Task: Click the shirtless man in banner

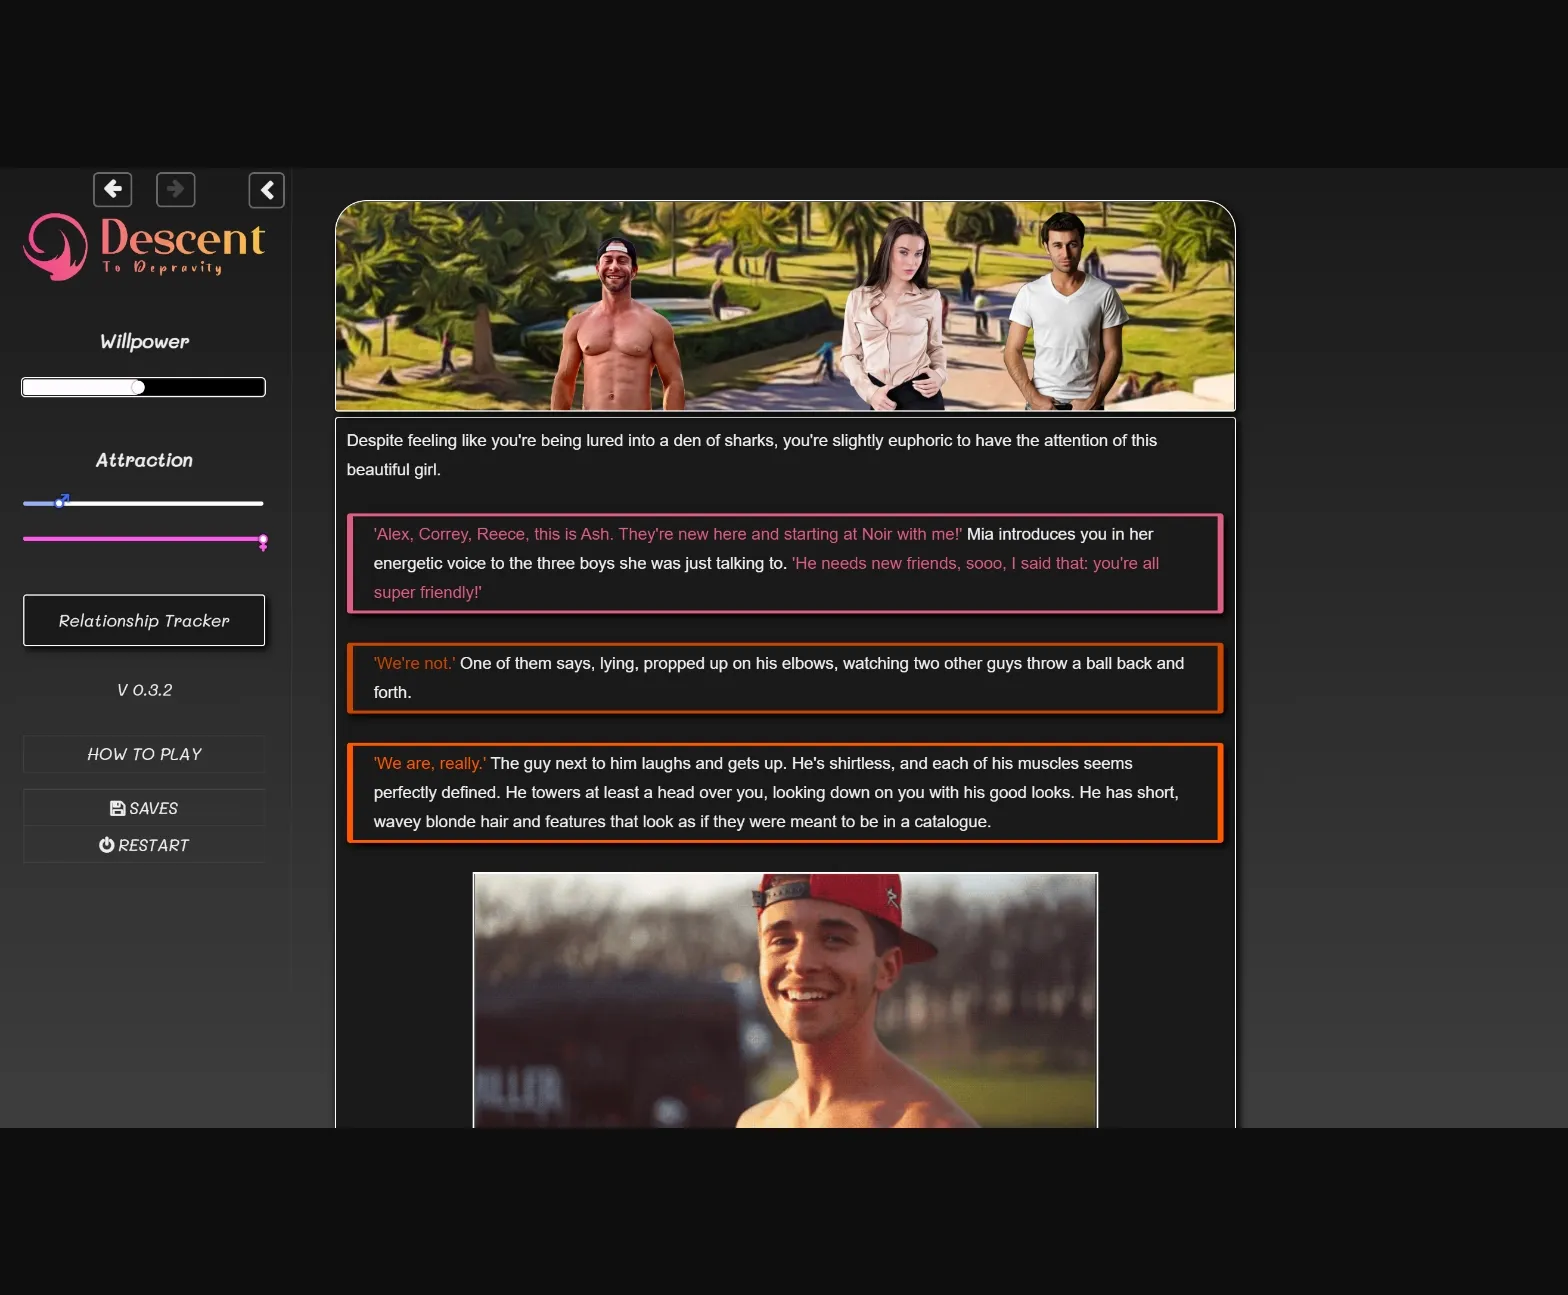Action: [617, 330]
